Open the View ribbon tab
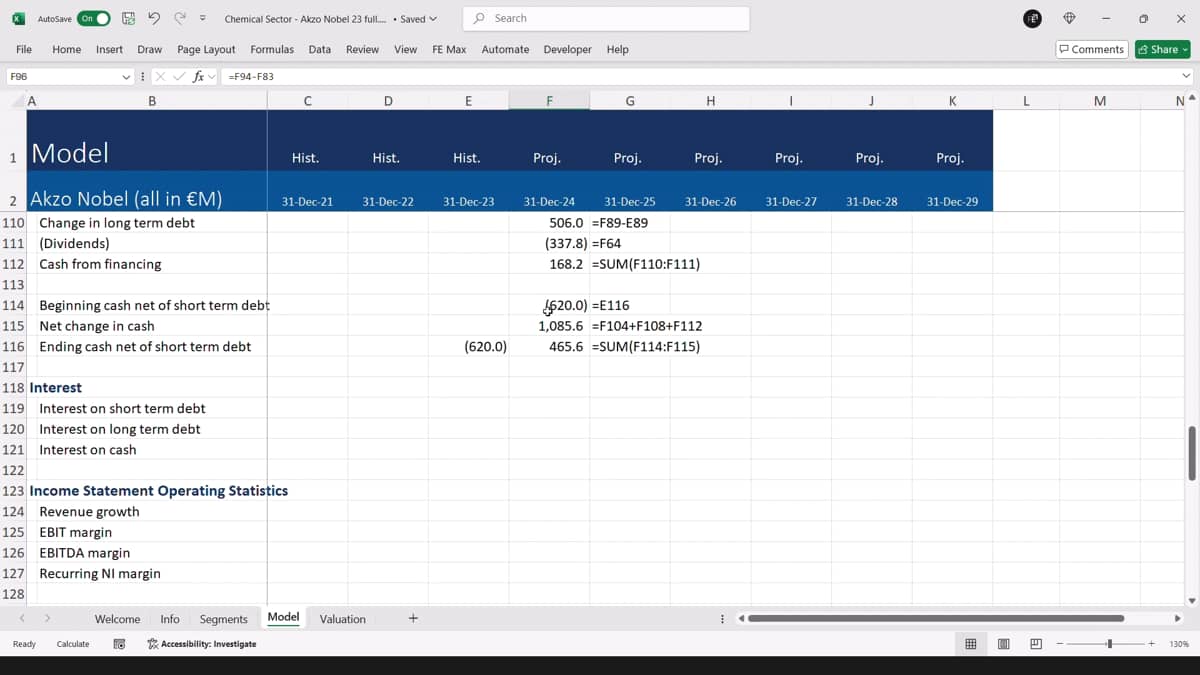The image size is (1200, 675). [405, 49]
